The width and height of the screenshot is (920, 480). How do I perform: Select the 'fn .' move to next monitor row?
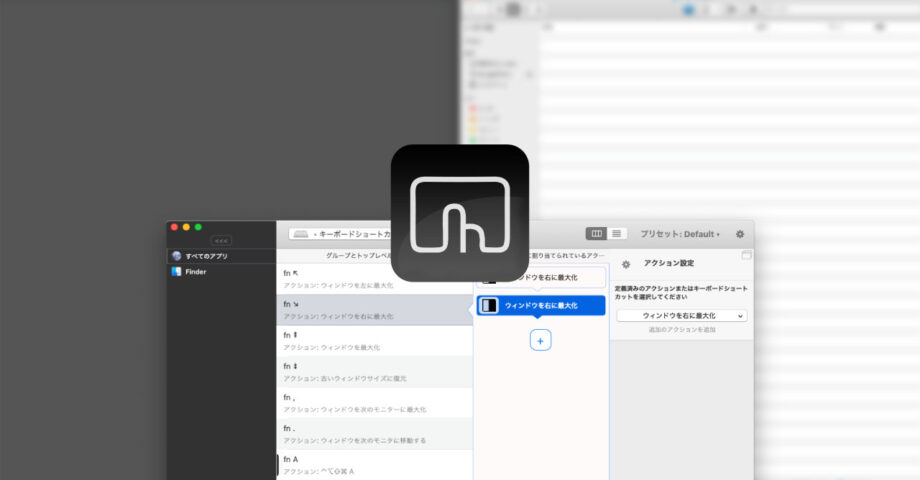[374, 434]
